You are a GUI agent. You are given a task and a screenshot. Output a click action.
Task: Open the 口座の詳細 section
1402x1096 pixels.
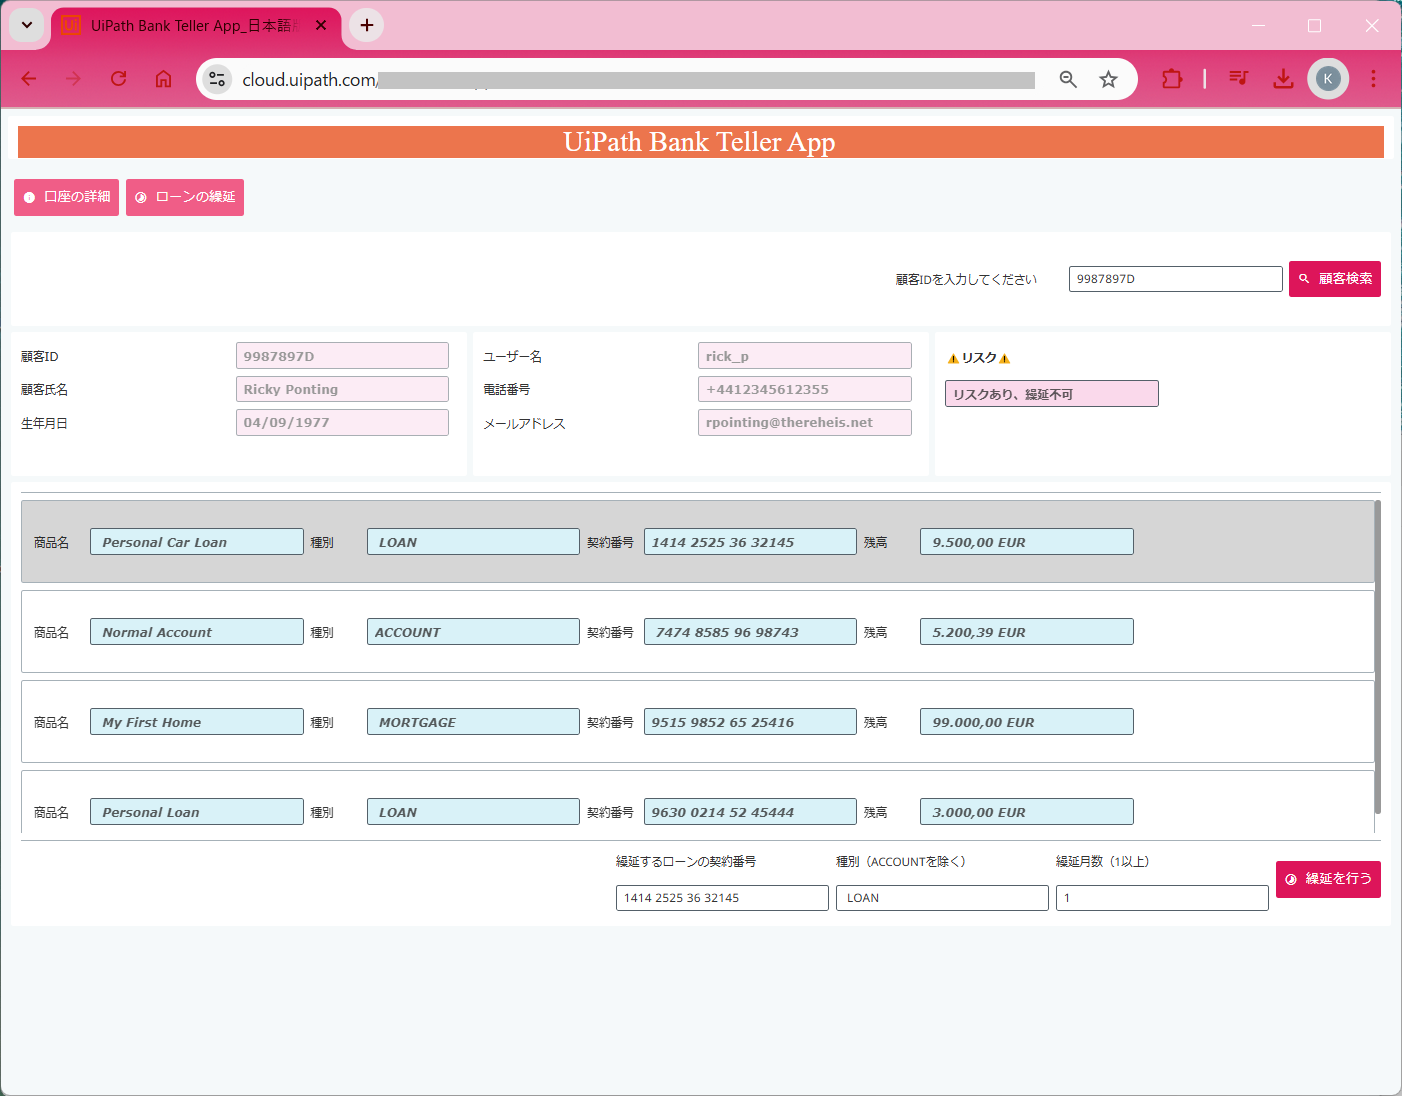click(x=66, y=197)
